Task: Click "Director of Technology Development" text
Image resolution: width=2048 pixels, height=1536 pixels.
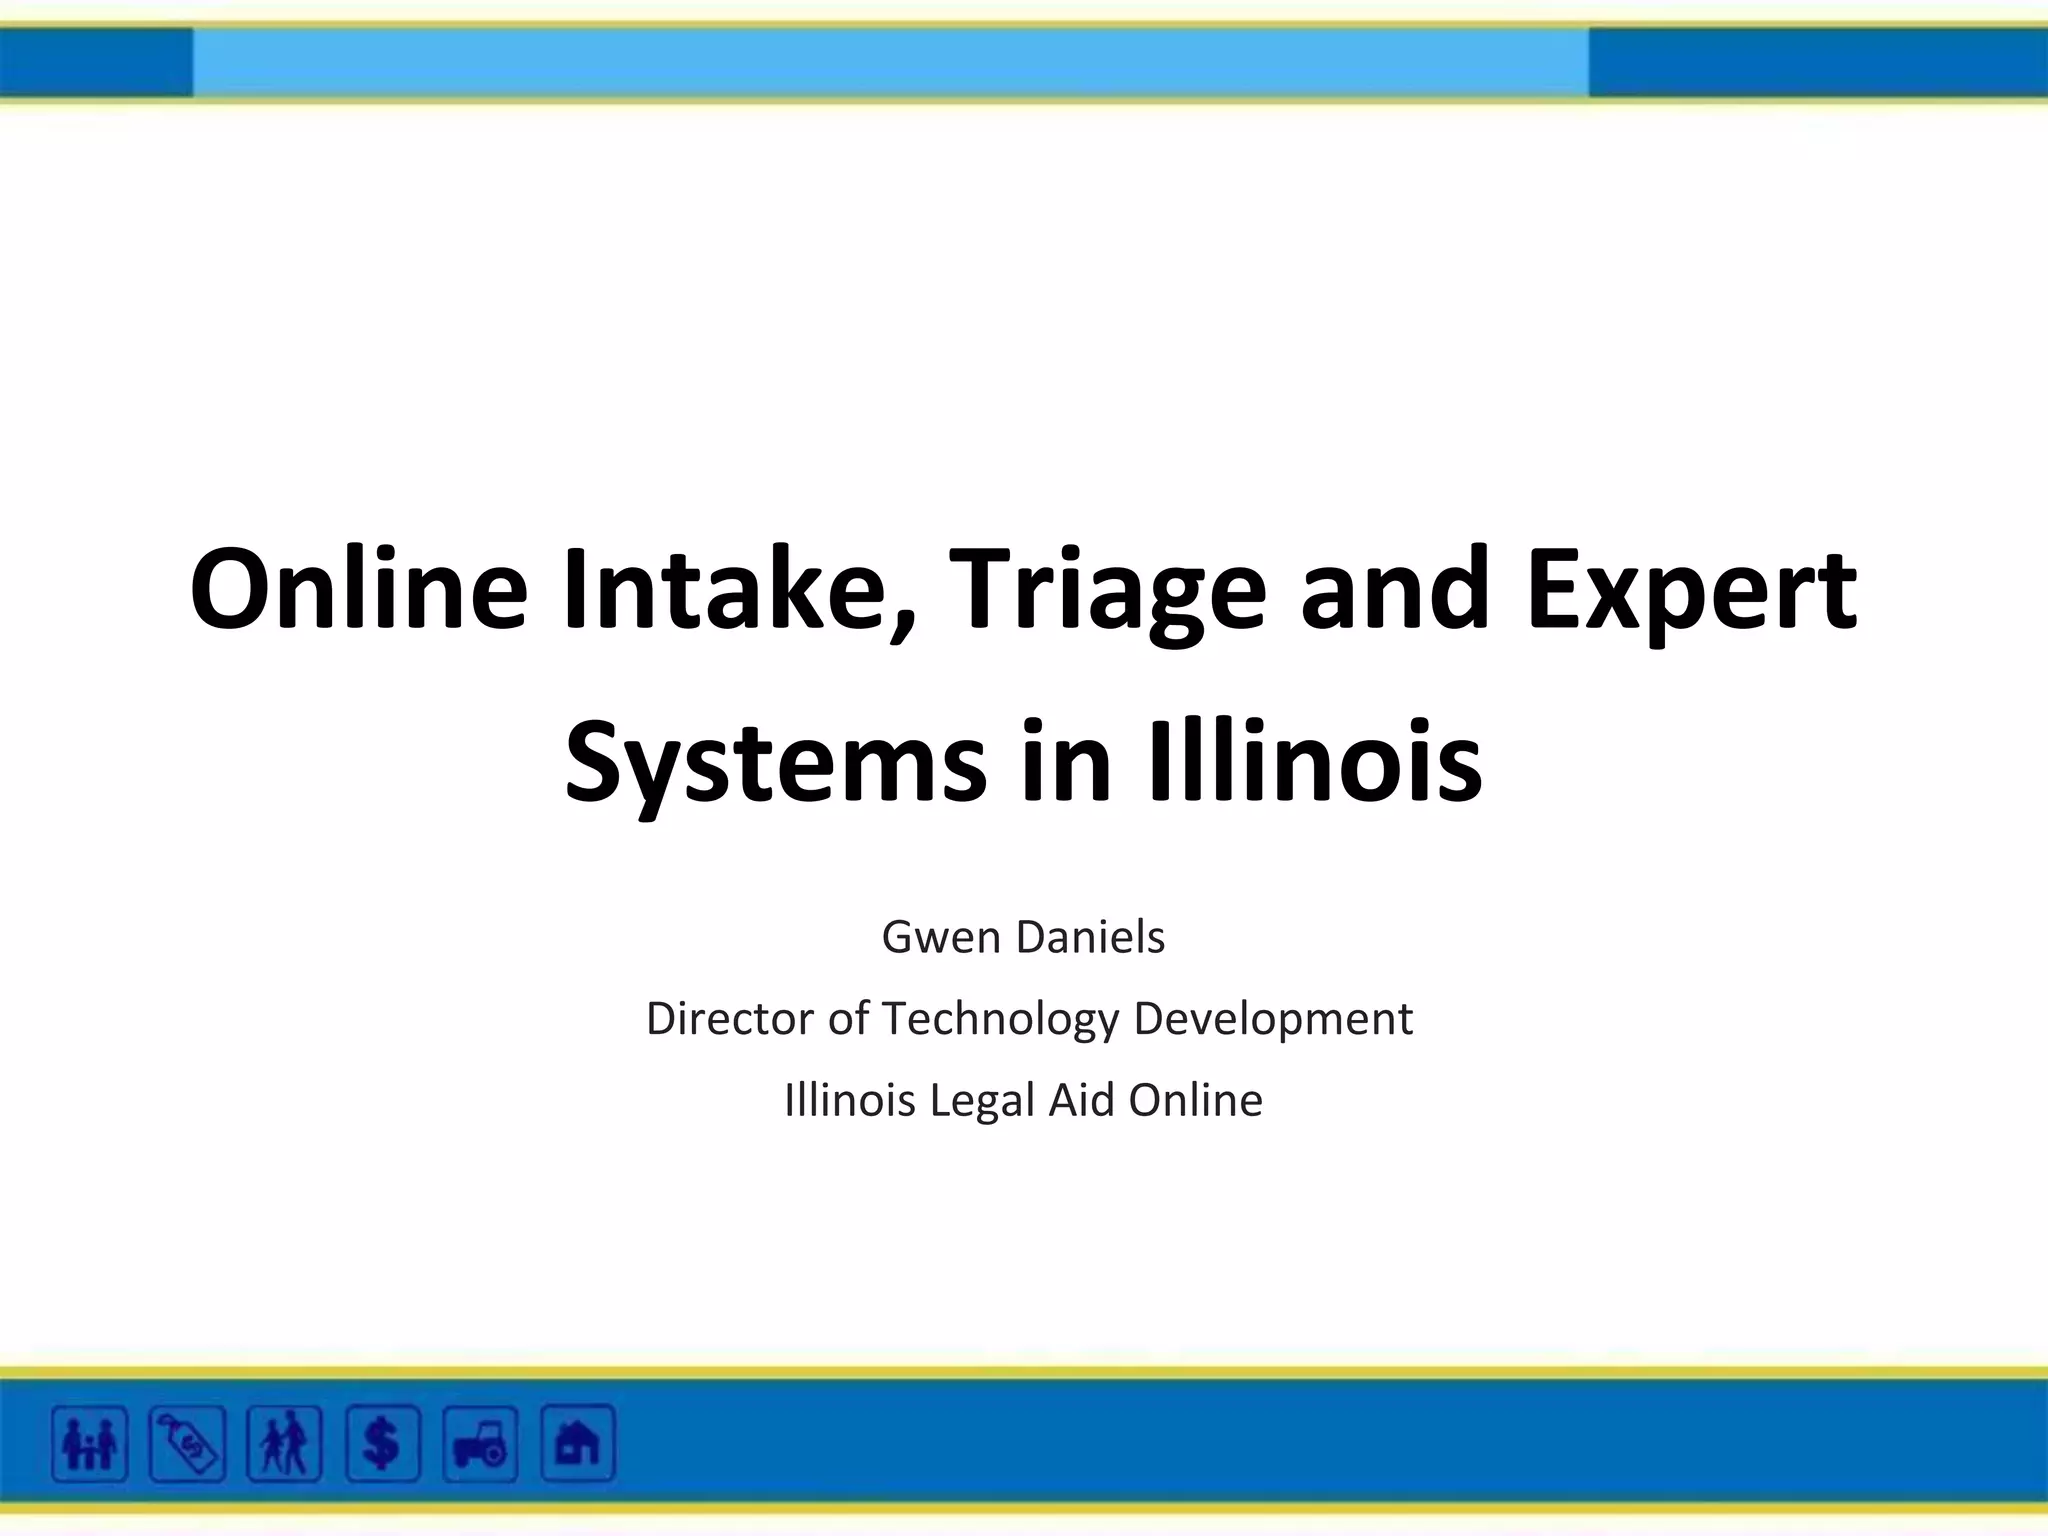Action: coord(1029,1019)
